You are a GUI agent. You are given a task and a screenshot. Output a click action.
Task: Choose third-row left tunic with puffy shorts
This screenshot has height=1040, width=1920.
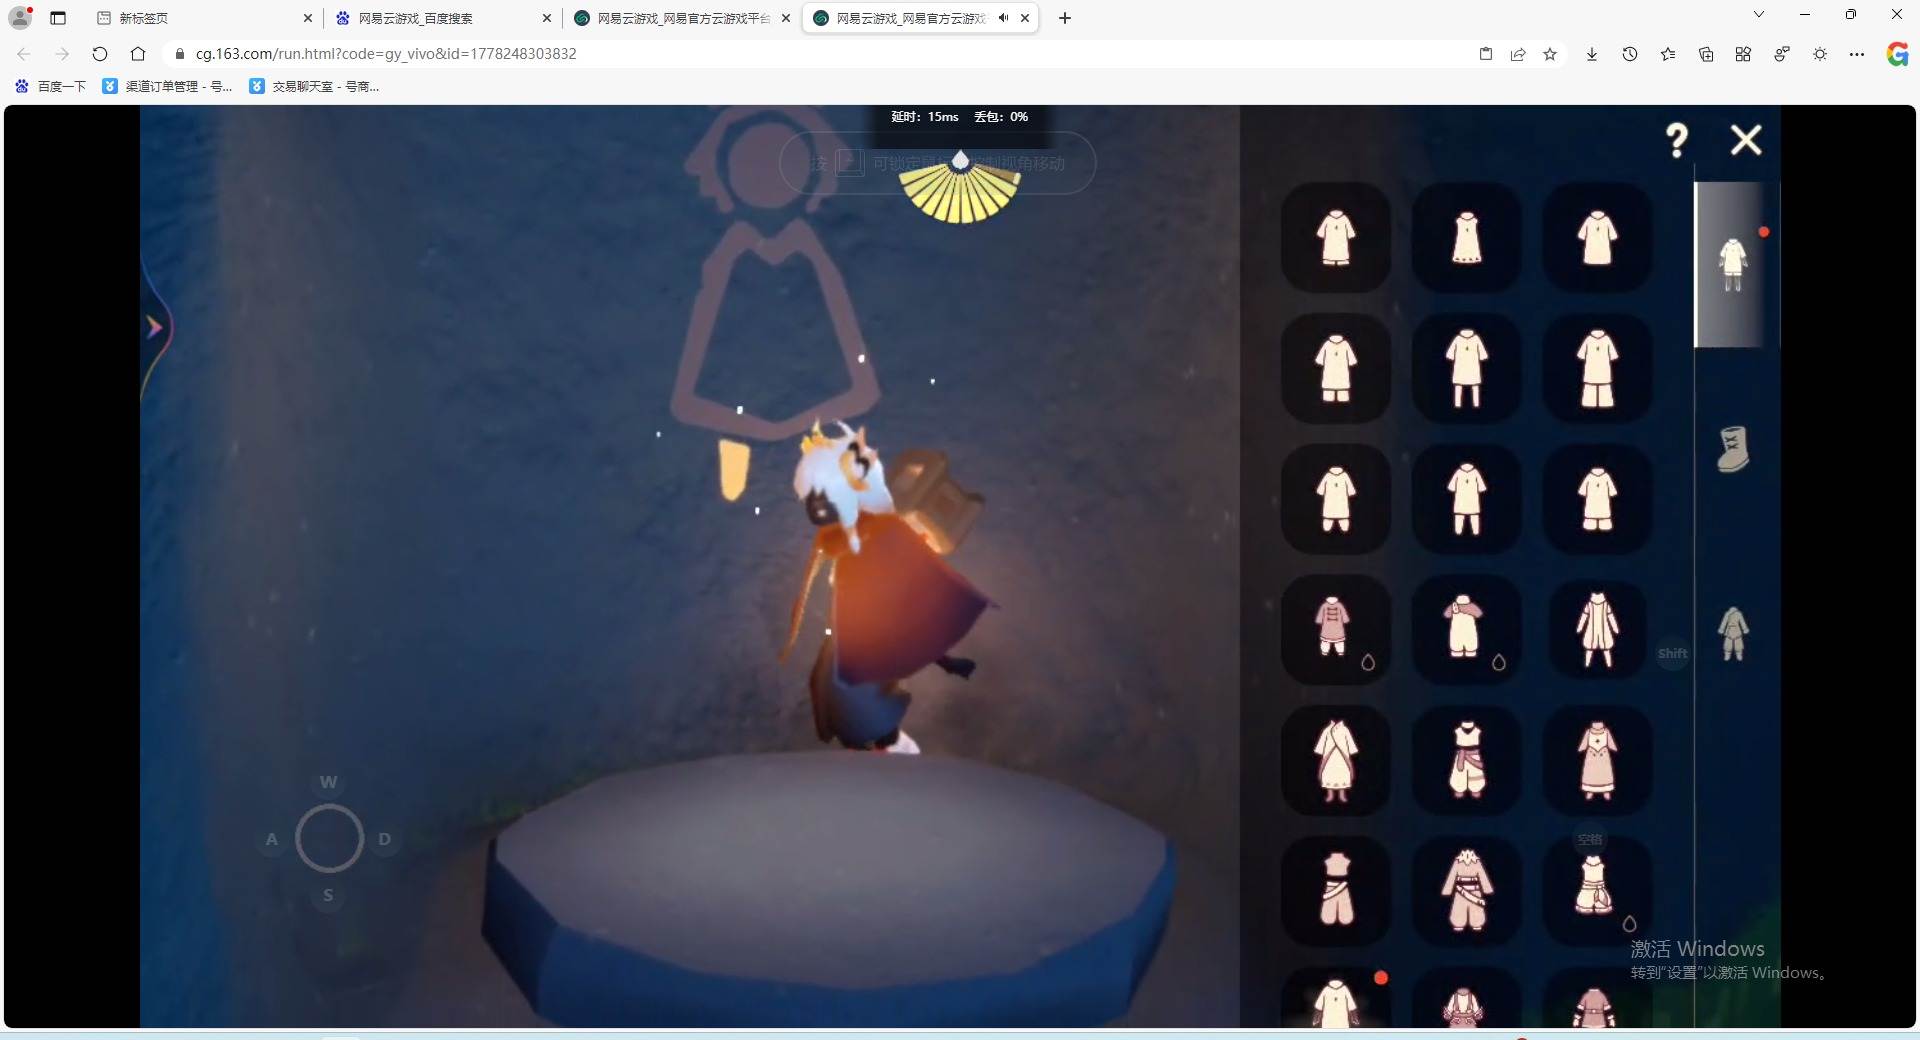[1336, 498]
